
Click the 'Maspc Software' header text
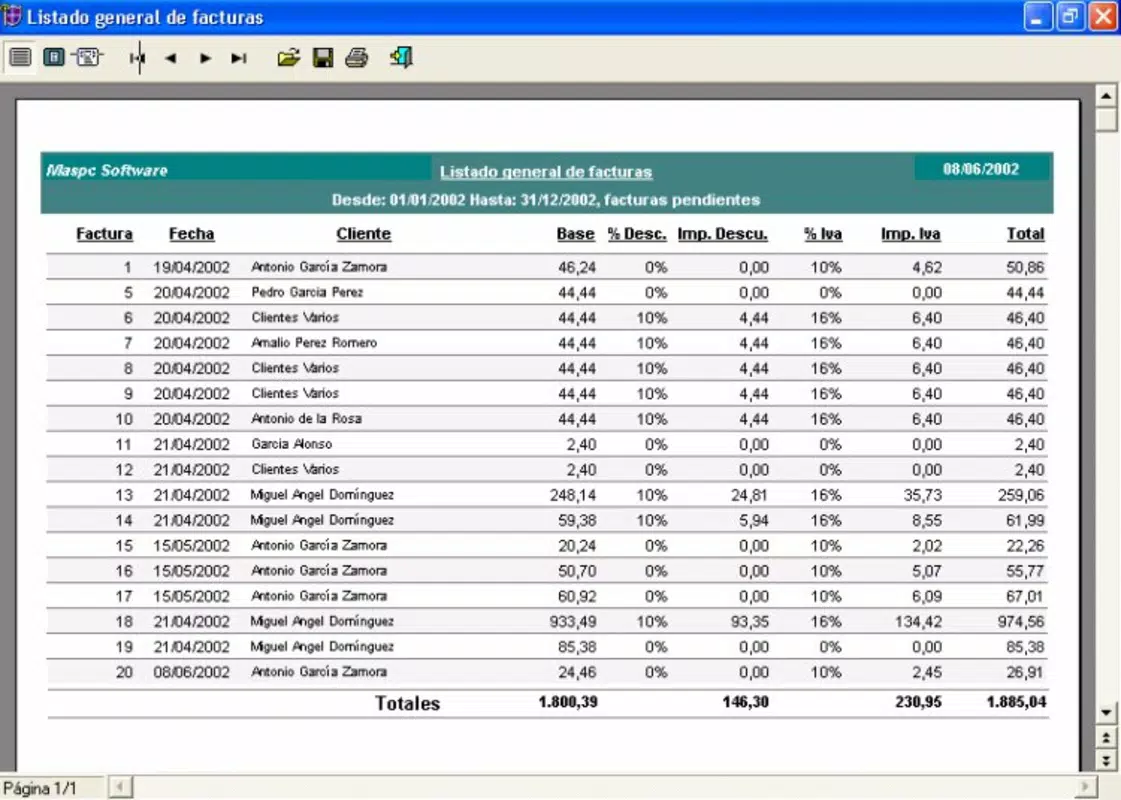point(107,170)
